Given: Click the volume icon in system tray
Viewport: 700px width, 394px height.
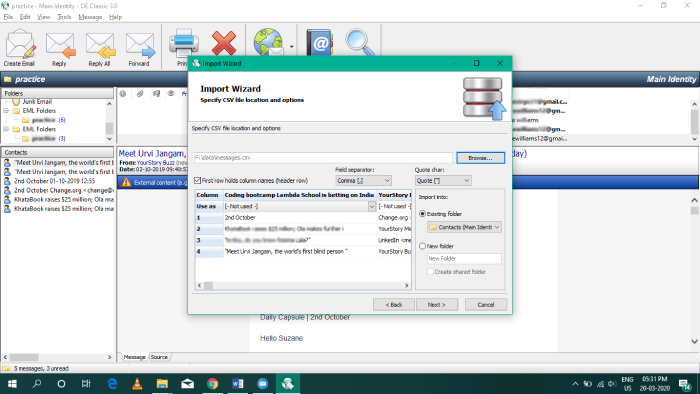Looking at the screenshot, I should point(612,384).
